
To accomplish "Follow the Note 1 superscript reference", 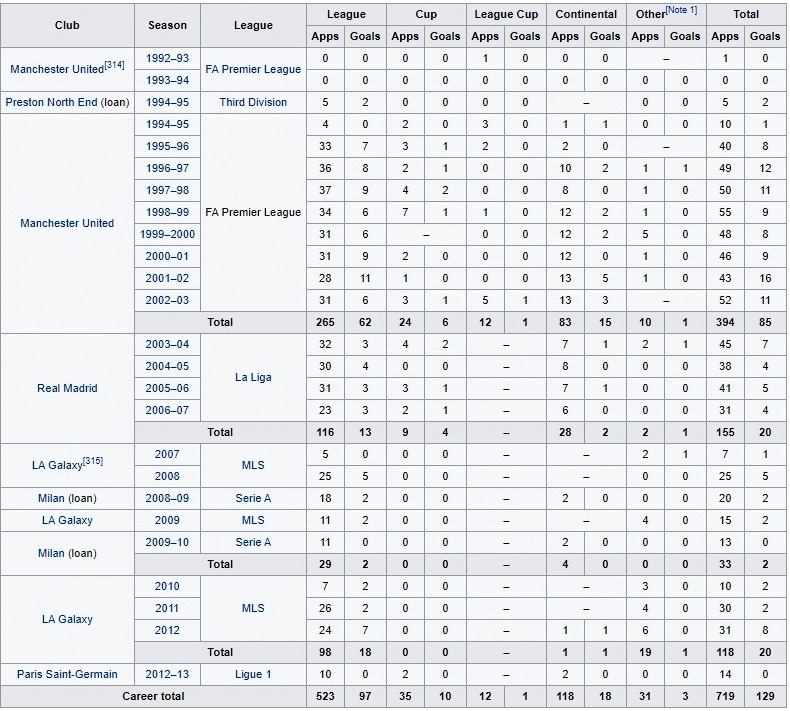I will pos(682,10).
